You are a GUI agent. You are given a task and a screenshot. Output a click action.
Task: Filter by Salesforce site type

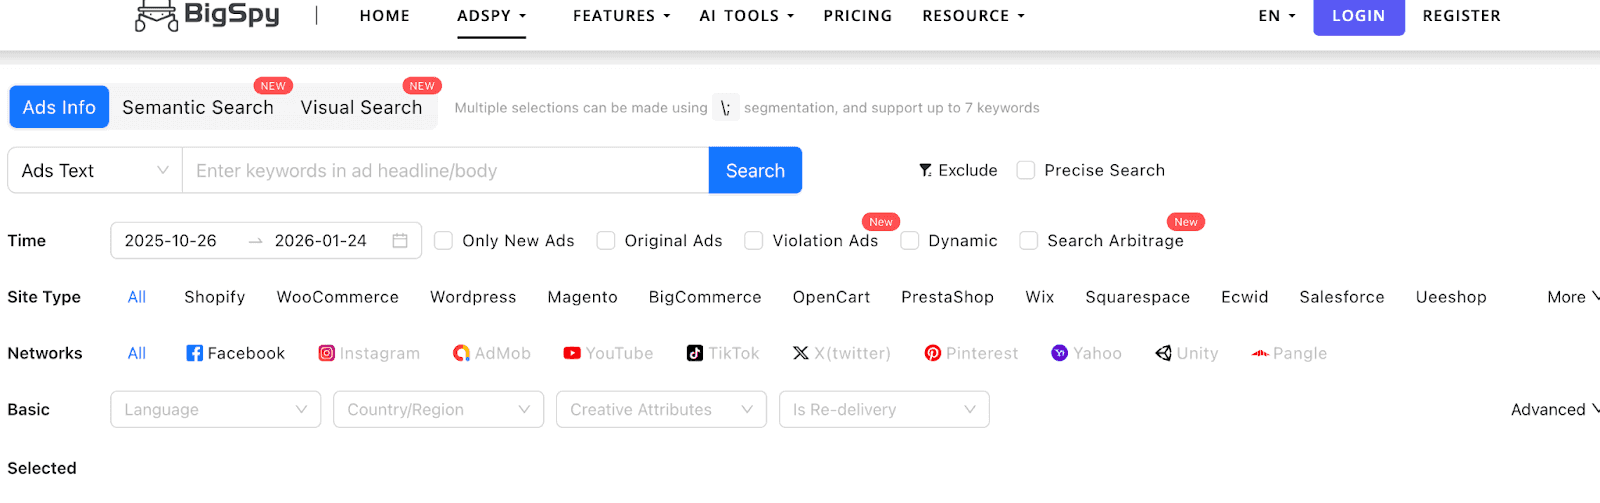pos(1342,297)
